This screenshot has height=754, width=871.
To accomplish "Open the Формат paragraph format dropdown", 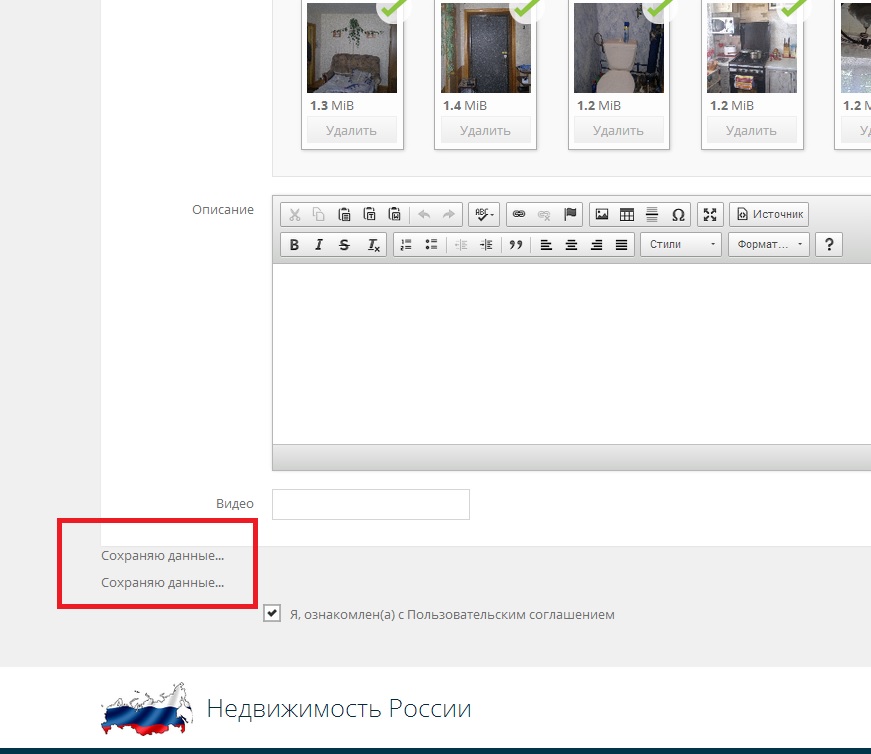I will [768, 245].
